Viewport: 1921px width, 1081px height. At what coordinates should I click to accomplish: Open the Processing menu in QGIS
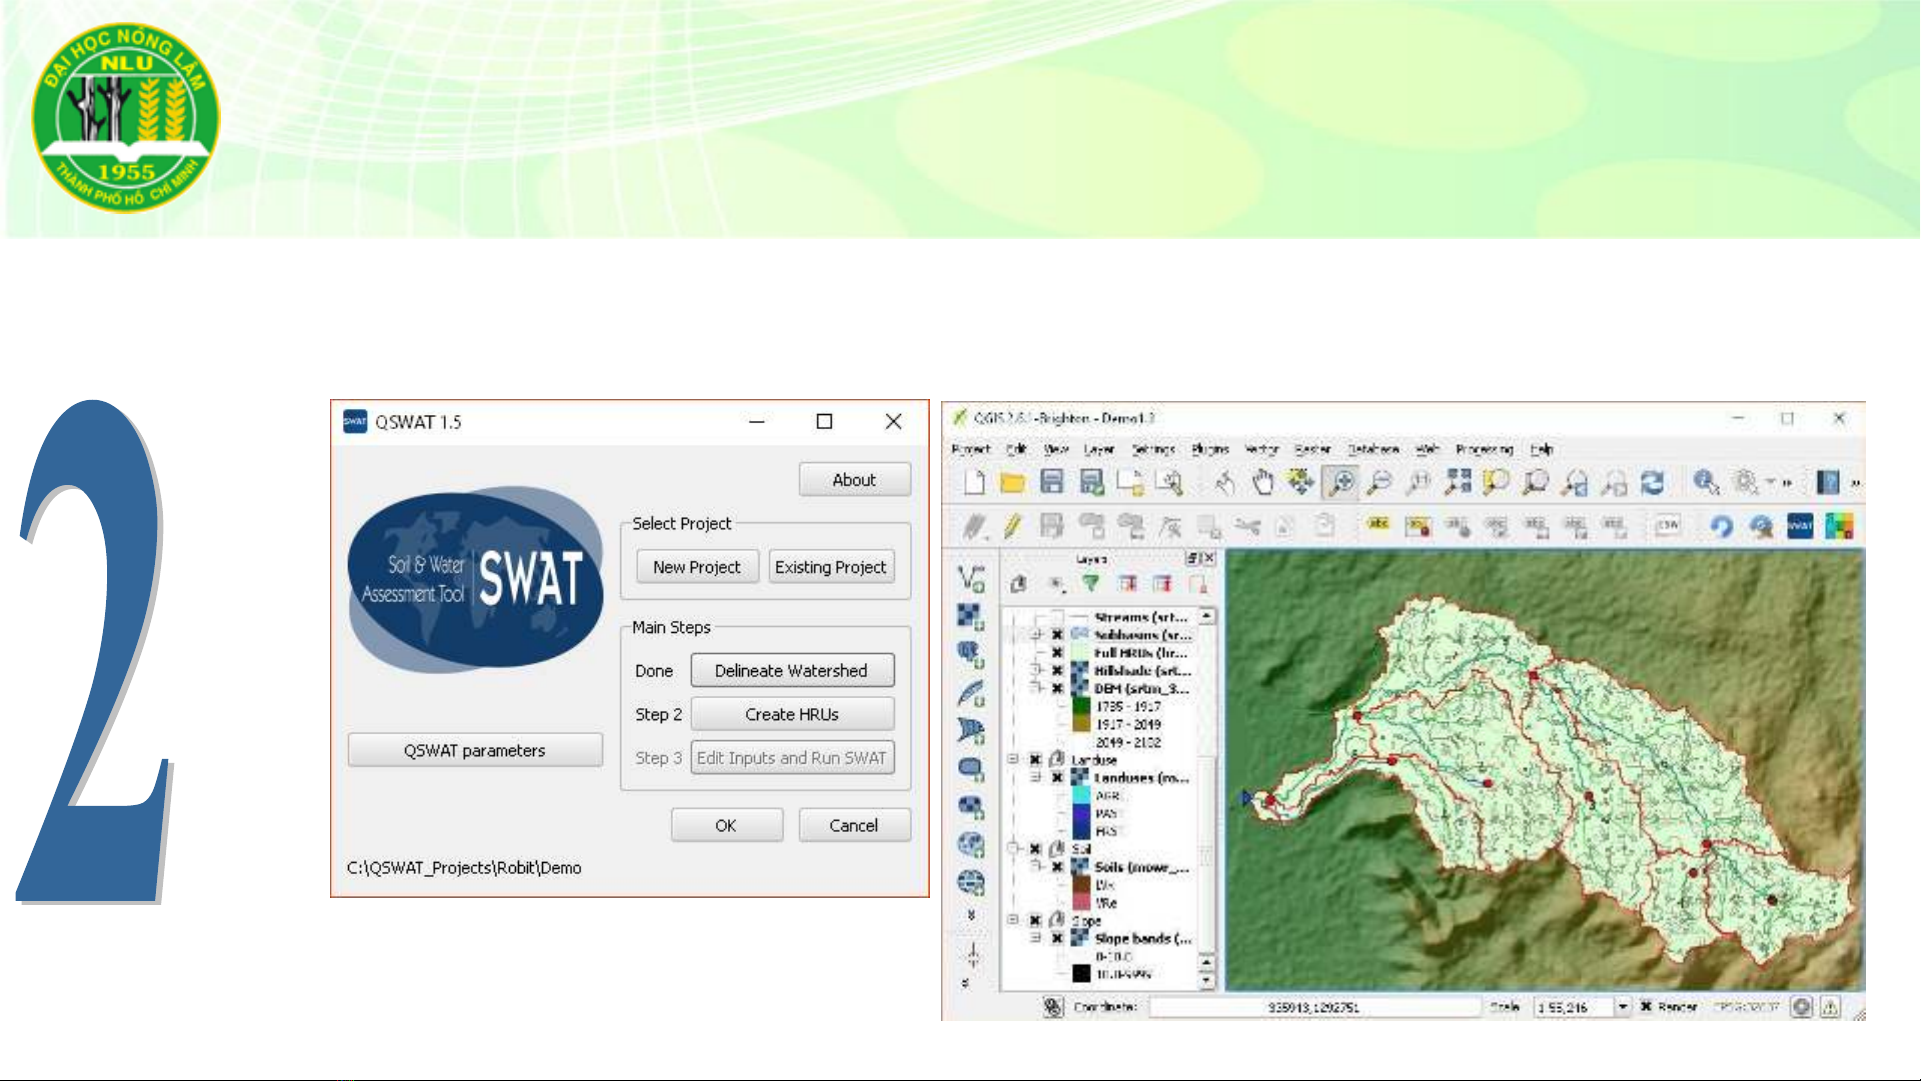[1484, 450]
